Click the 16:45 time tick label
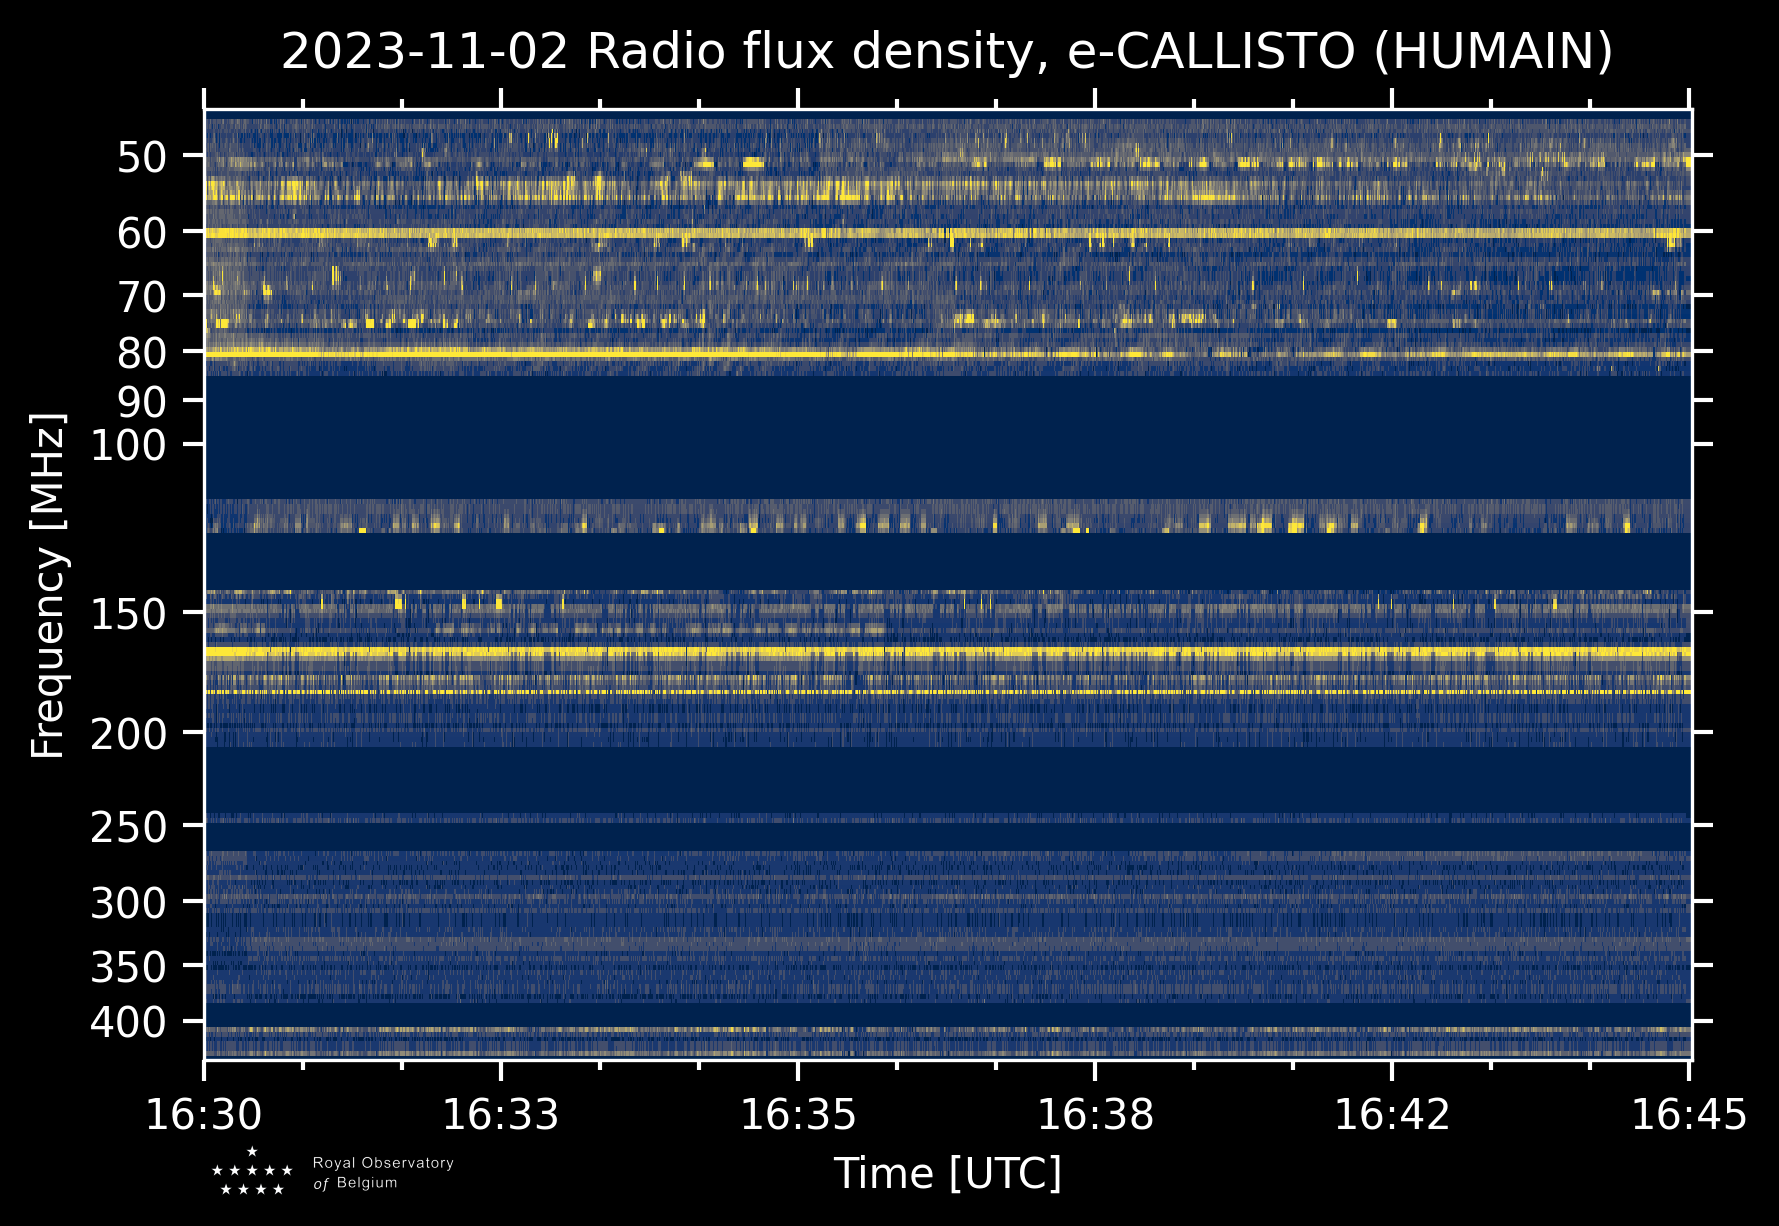The image size is (1779, 1226). pos(1689,1115)
